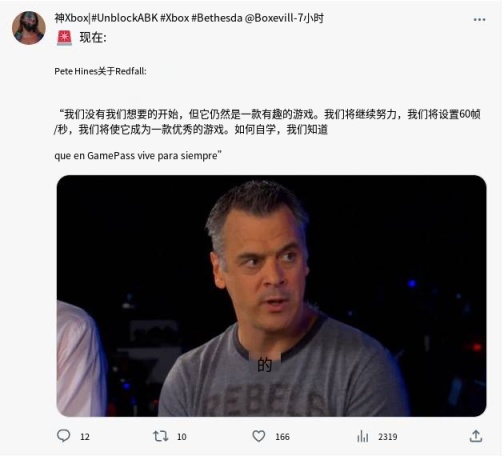Screen dimensions: 504x456
Task: Click the like count 166
Action: coord(282,437)
